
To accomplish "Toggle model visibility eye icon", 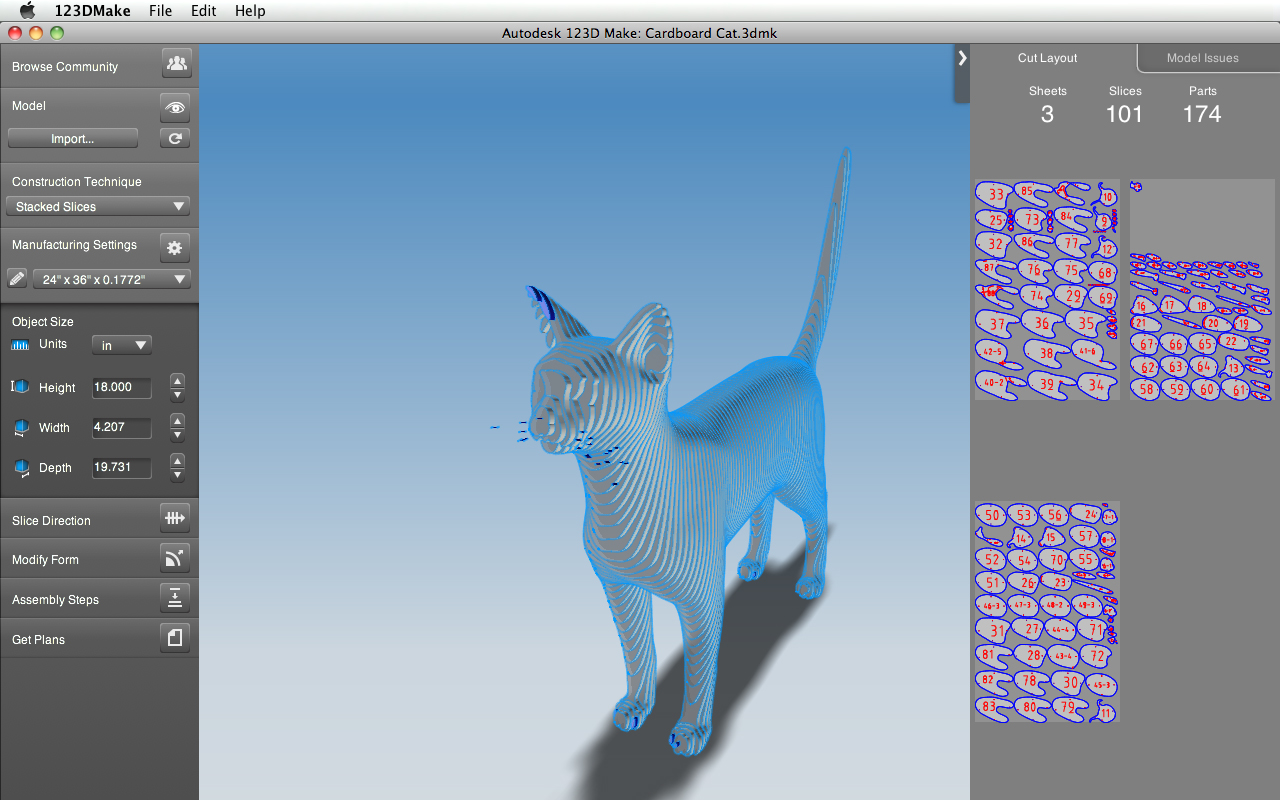I will click(x=175, y=107).
